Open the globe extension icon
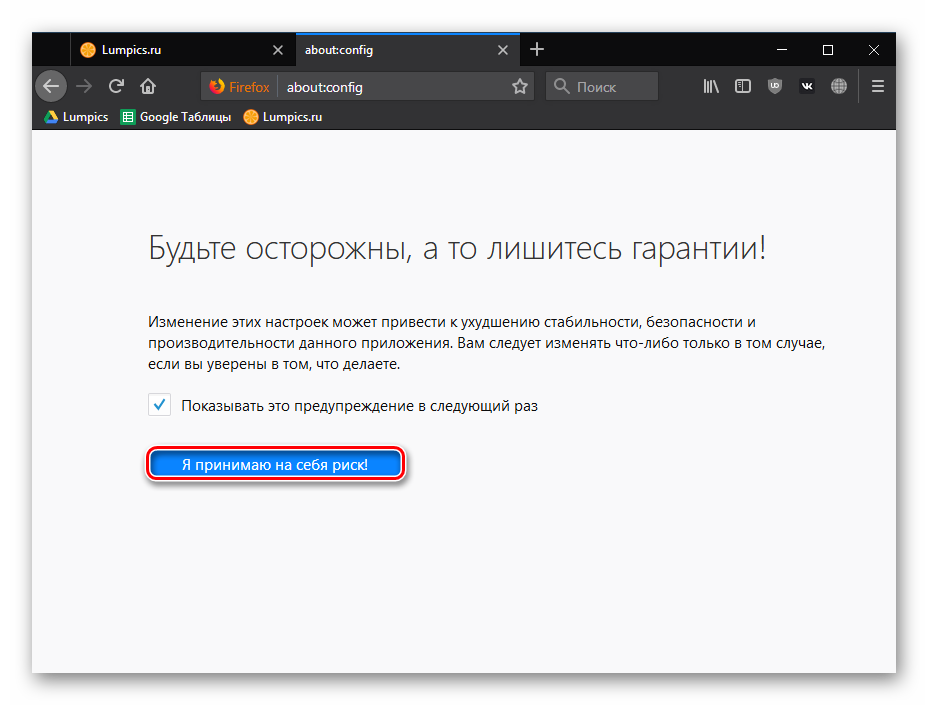The height and width of the screenshot is (705, 928). click(839, 86)
